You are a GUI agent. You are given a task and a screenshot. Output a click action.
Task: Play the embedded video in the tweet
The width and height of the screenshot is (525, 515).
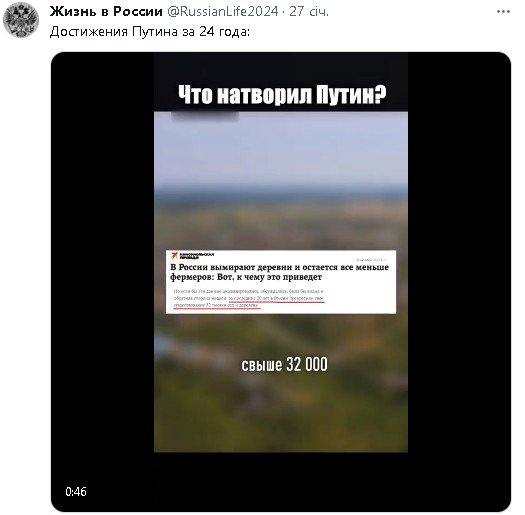[281, 282]
